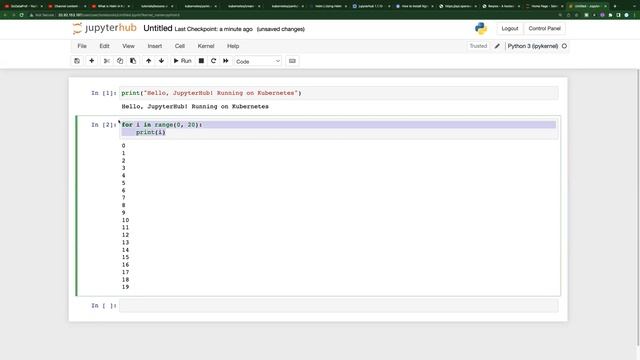
Task: Switch to the Home Page browser tab
Action: pyautogui.click(x=544, y=6)
